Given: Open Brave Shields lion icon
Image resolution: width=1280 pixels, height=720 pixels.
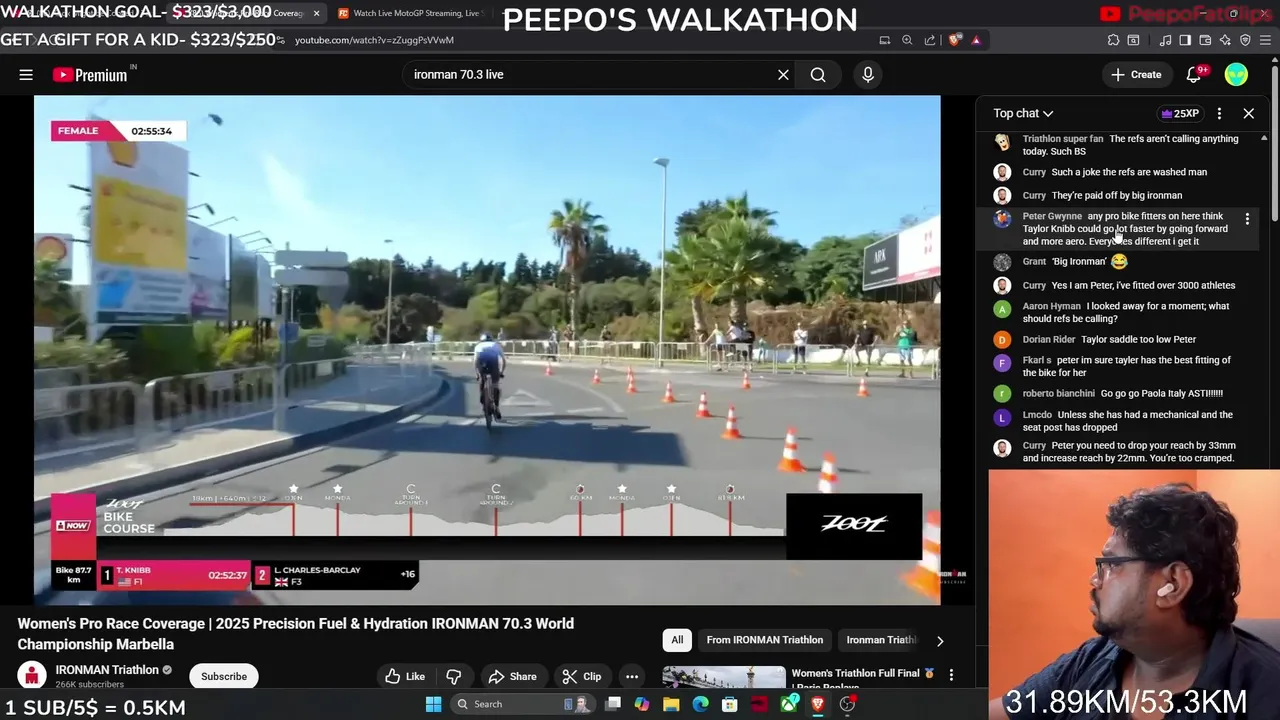Looking at the screenshot, I should pyautogui.click(x=955, y=40).
